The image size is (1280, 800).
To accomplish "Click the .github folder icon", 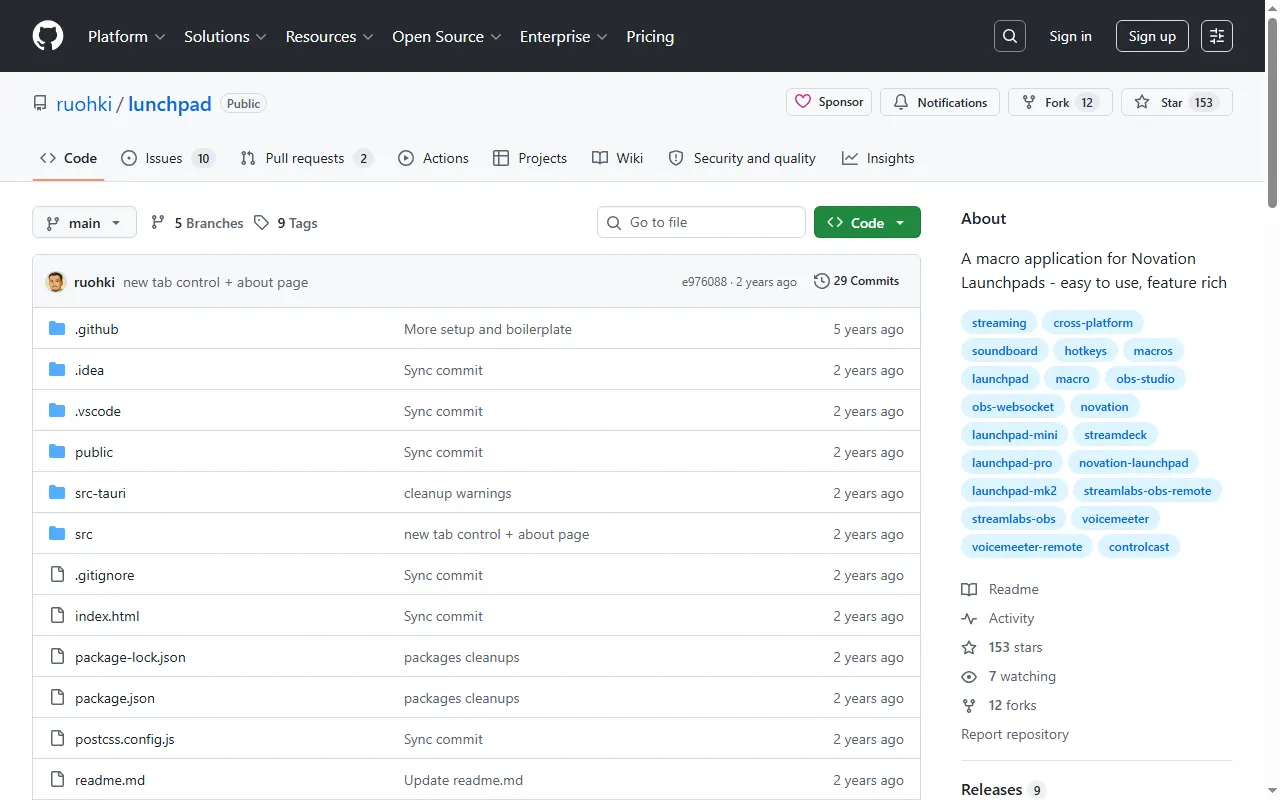I will click(57, 329).
